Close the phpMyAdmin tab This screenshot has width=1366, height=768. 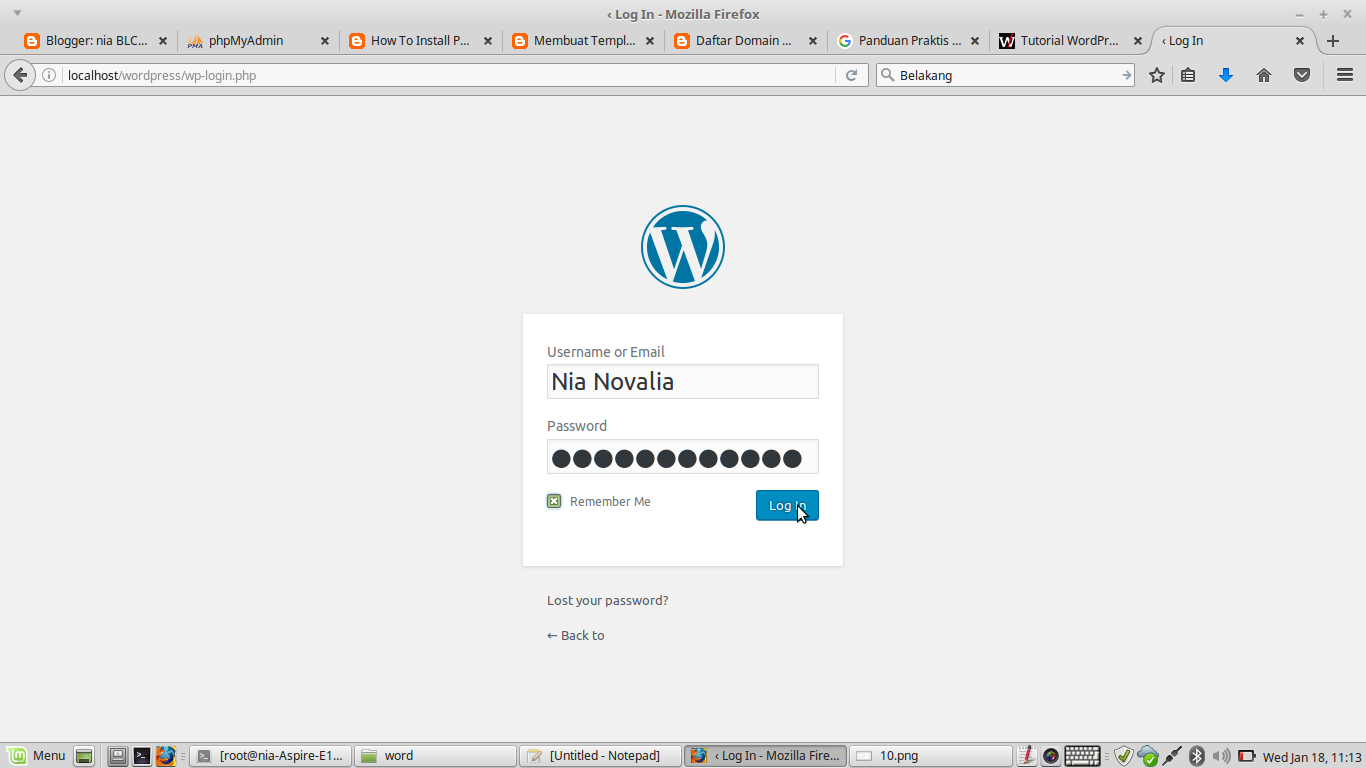(x=325, y=41)
